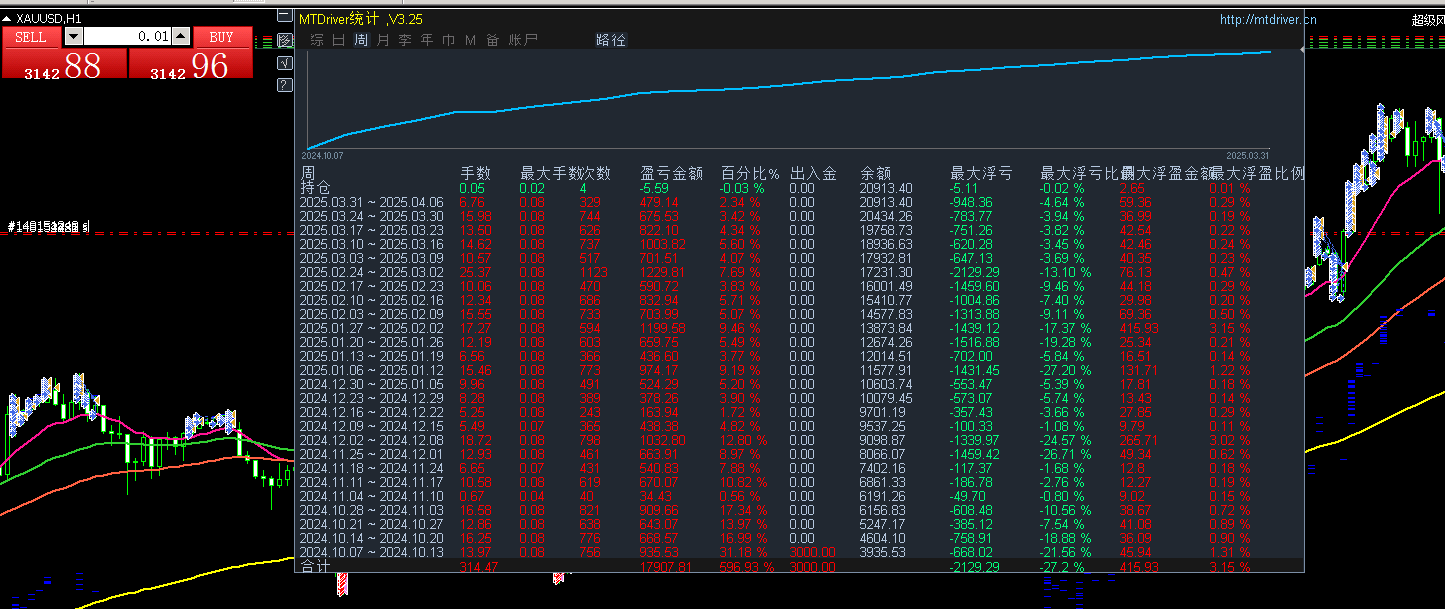
Task: Click the 0.01 lot volume field
Action: click(128, 36)
